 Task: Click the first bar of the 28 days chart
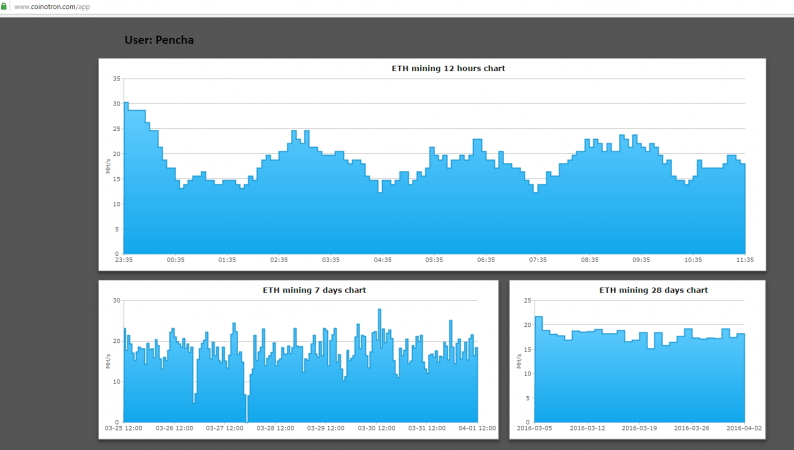(x=539, y=370)
